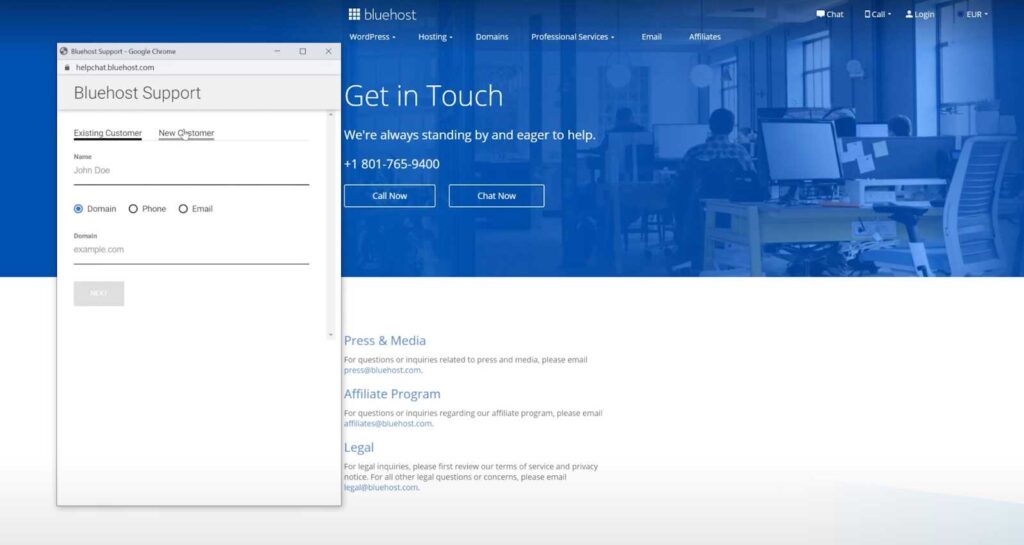The height and width of the screenshot is (545, 1024).
Task: Expand the Hosting dropdown menu
Action: tap(435, 37)
